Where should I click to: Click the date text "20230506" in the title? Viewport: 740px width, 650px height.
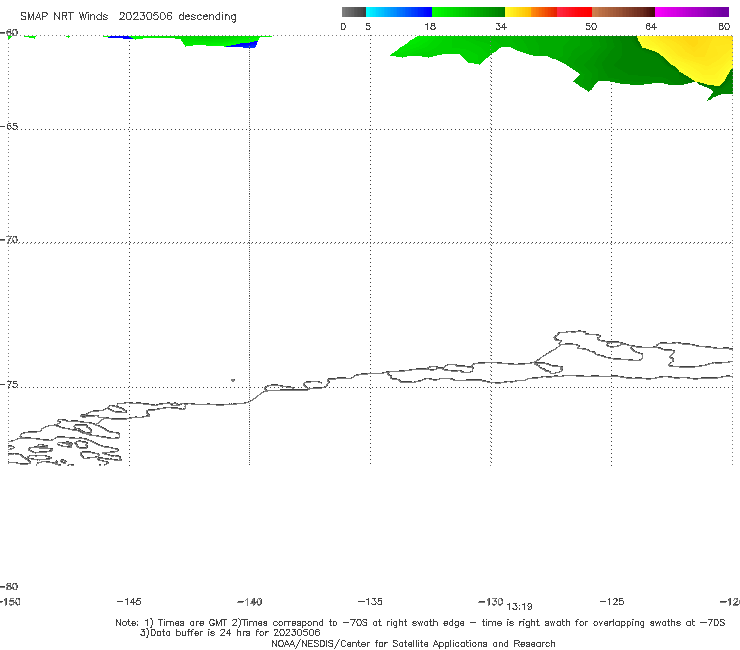click(x=145, y=17)
